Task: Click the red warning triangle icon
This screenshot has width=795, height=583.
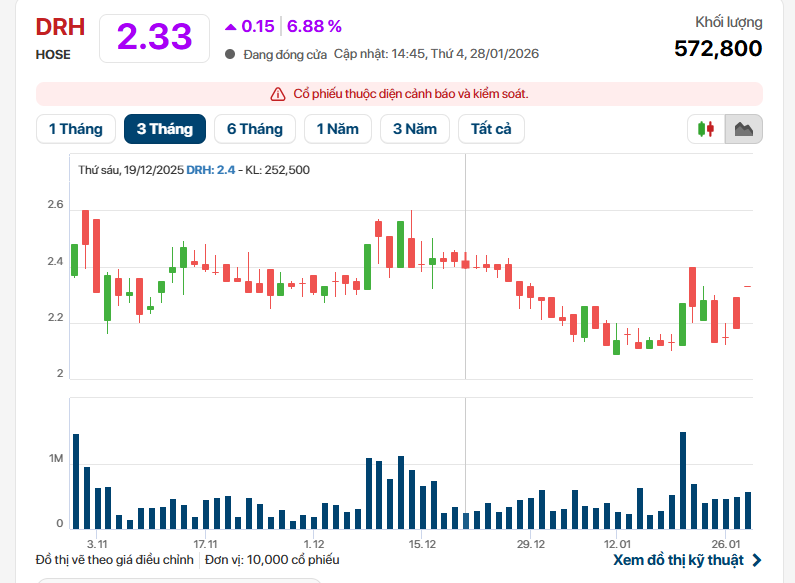Action: coord(278,94)
